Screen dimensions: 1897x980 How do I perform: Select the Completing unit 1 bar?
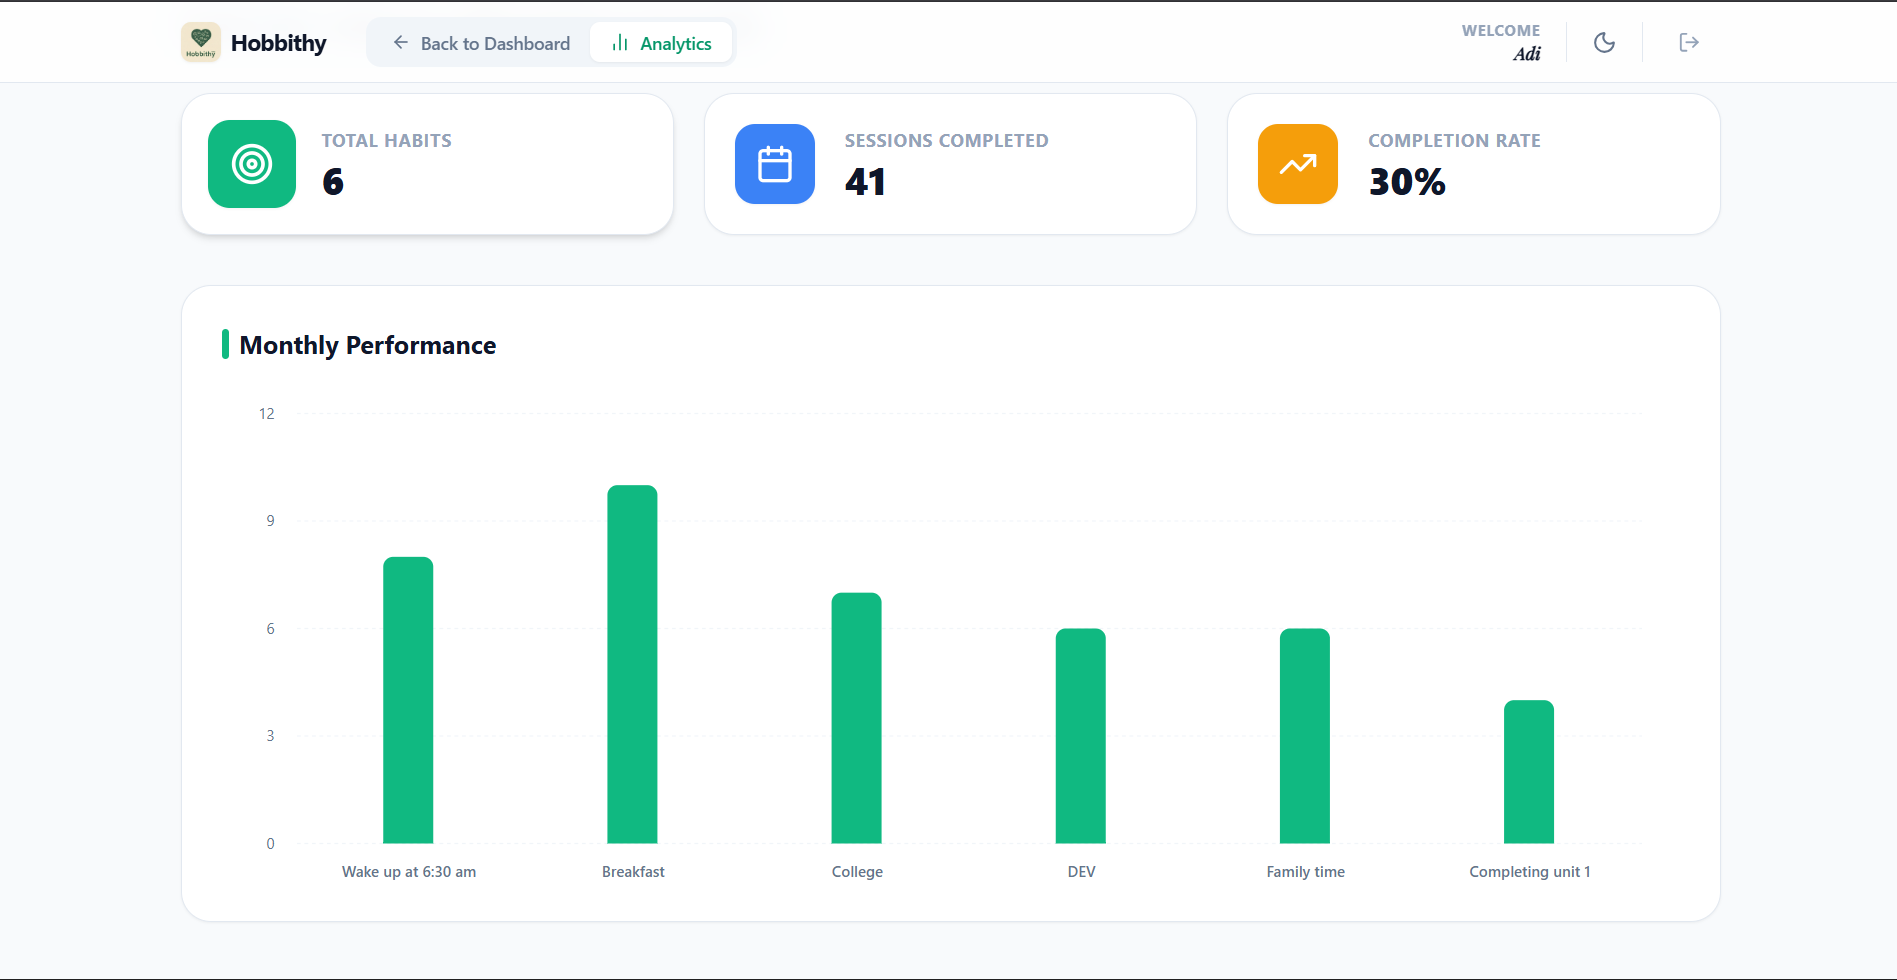pyautogui.click(x=1529, y=770)
